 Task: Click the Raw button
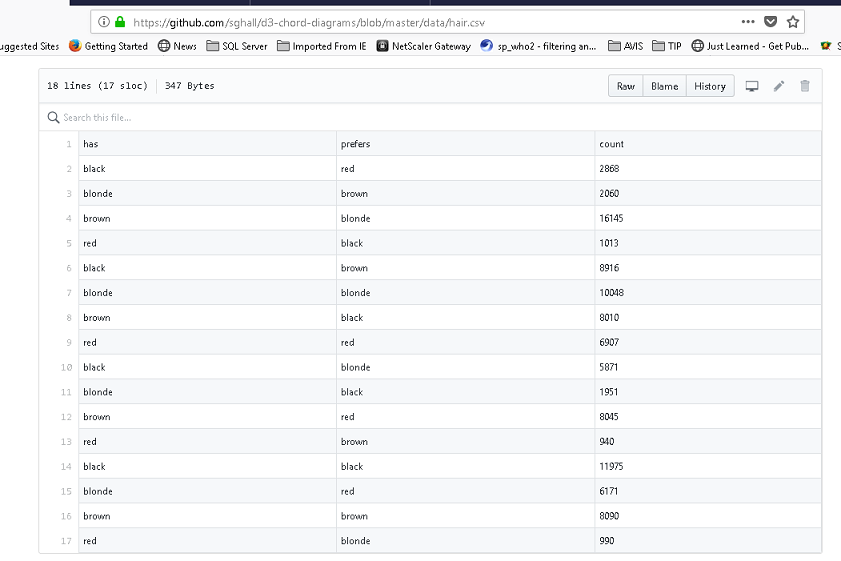click(x=626, y=86)
